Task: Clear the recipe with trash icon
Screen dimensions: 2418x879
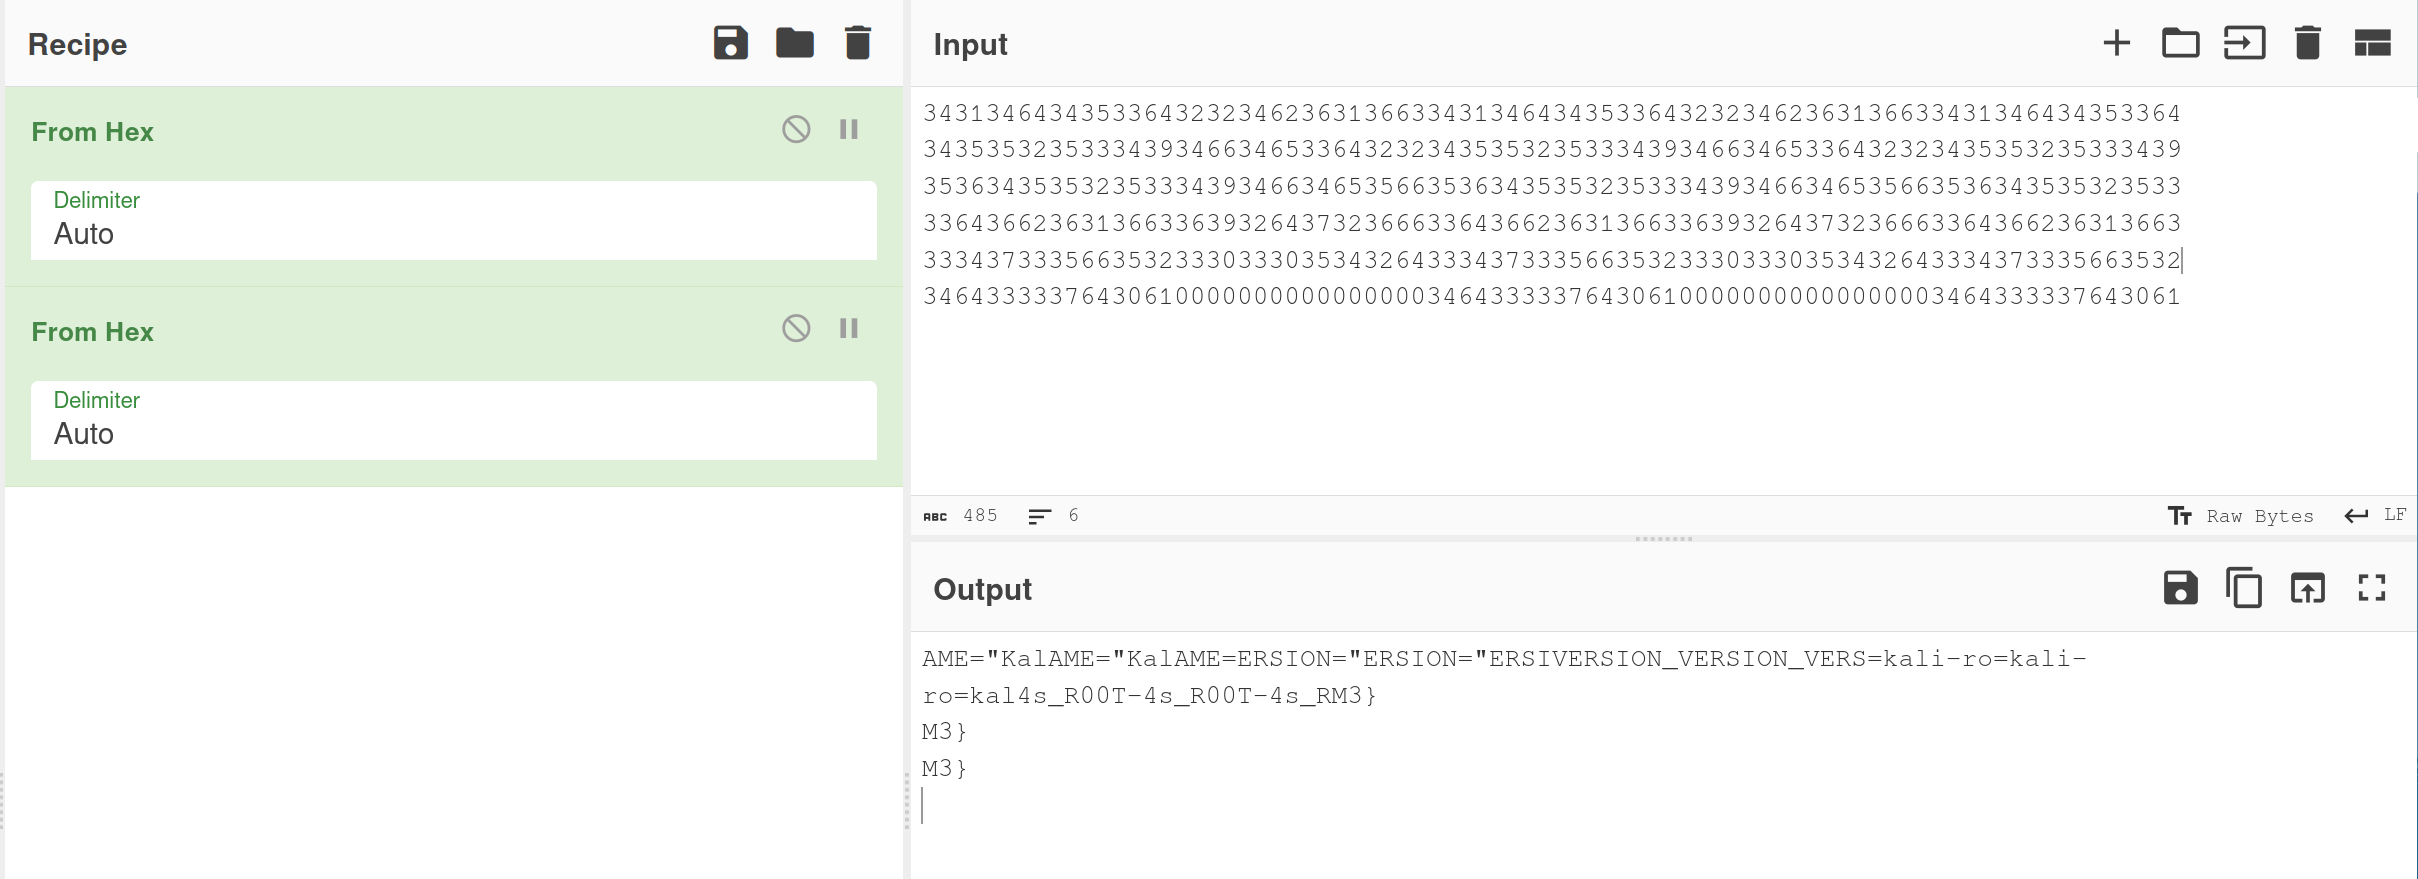Action: pos(857,43)
